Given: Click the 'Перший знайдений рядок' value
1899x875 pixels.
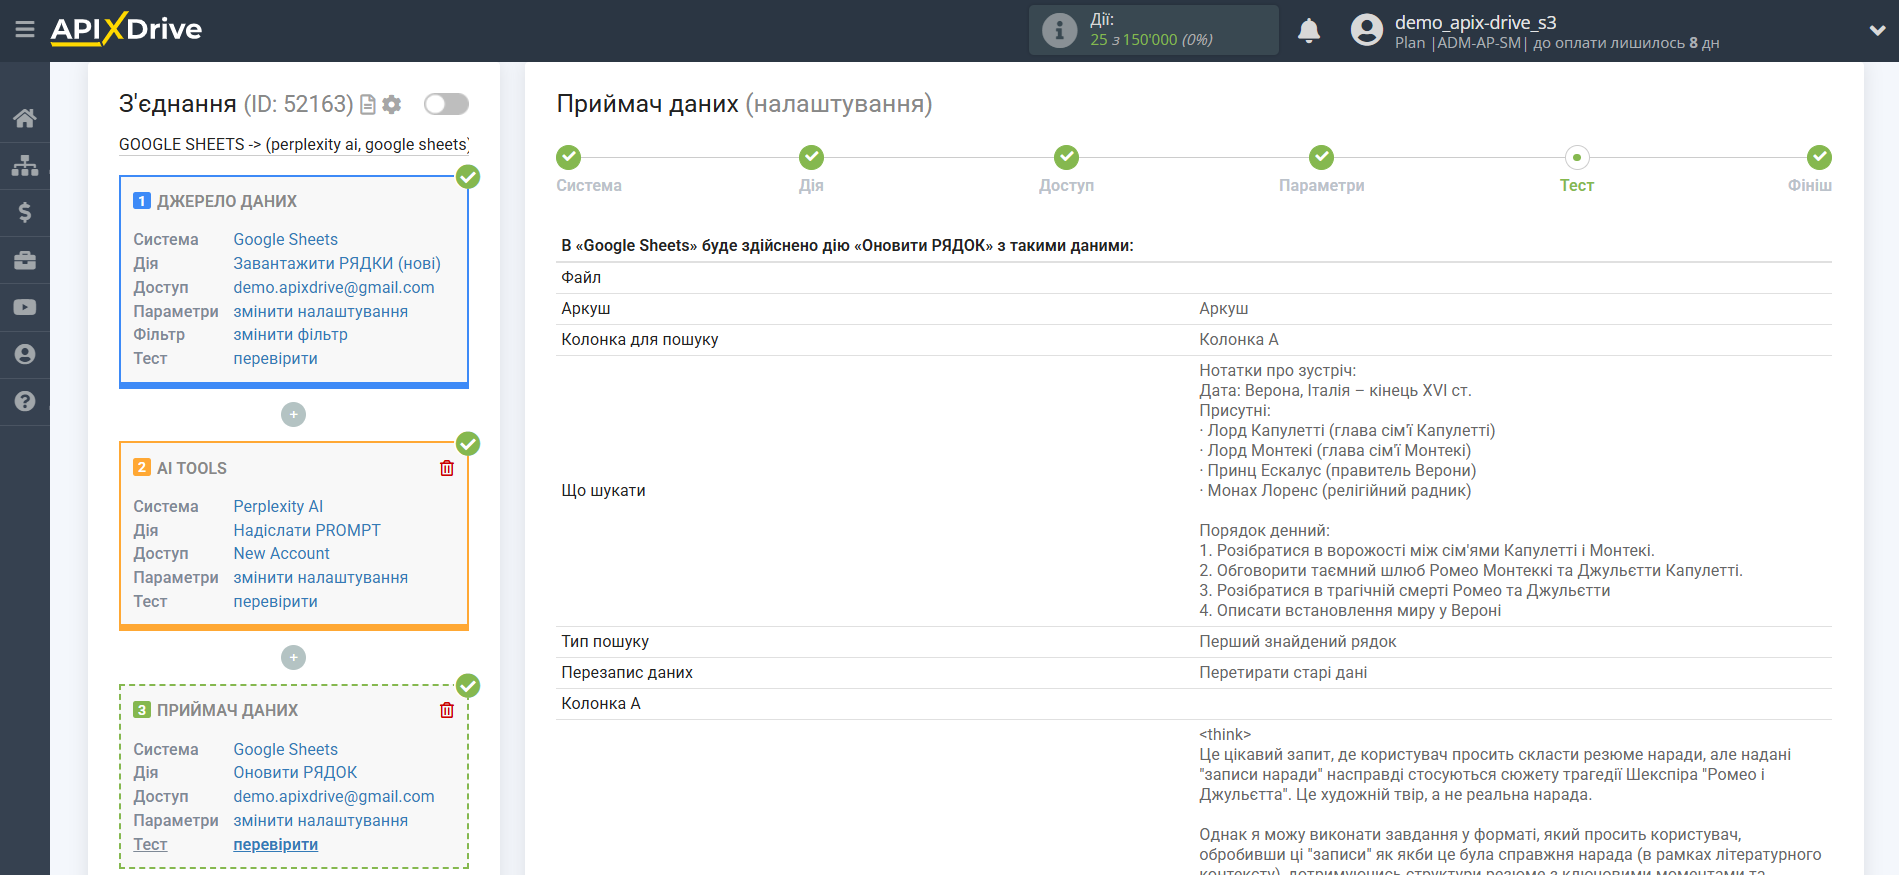Looking at the screenshot, I should tap(1298, 641).
